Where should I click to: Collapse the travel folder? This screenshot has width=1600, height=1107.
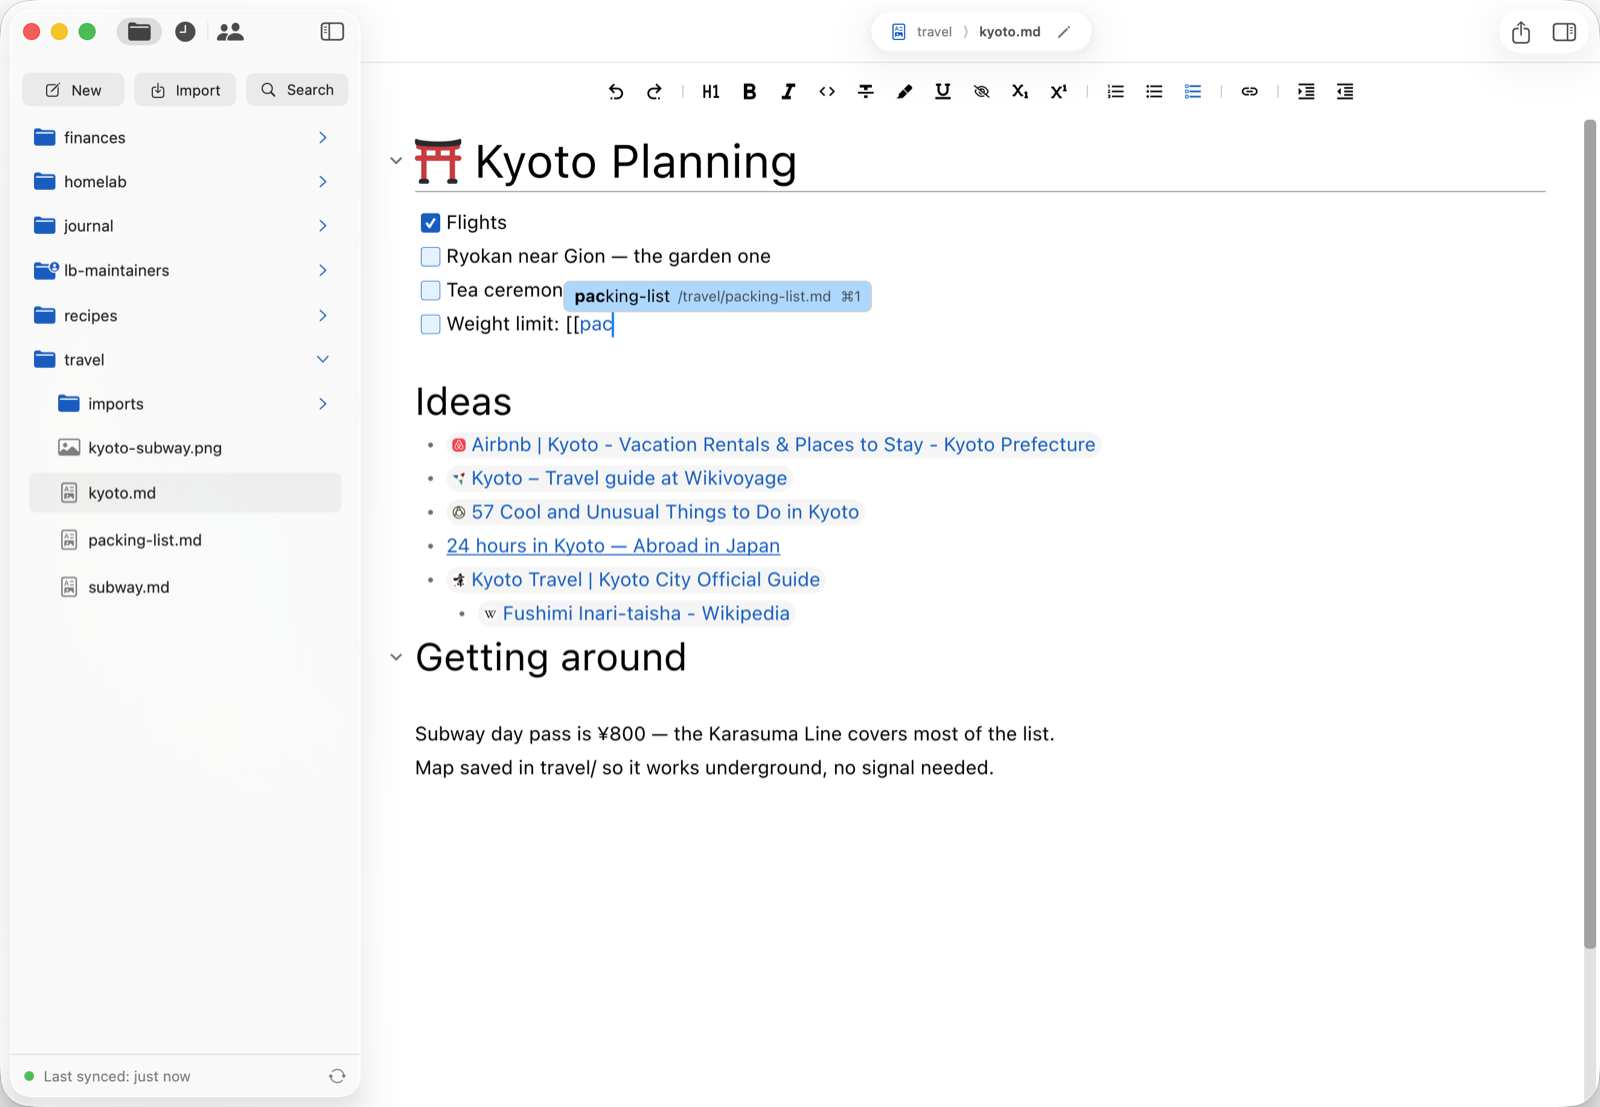[323, 359]
